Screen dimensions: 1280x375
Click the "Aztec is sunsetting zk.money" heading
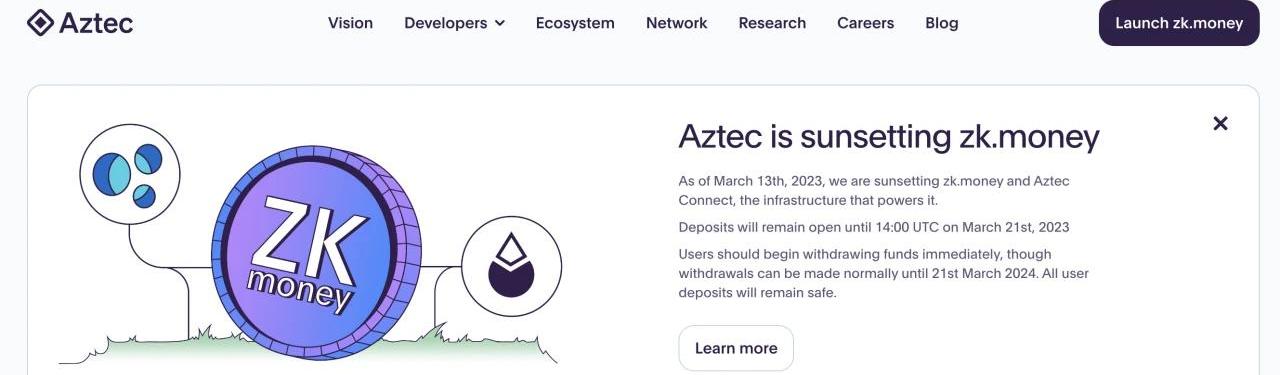click(889, 136)
